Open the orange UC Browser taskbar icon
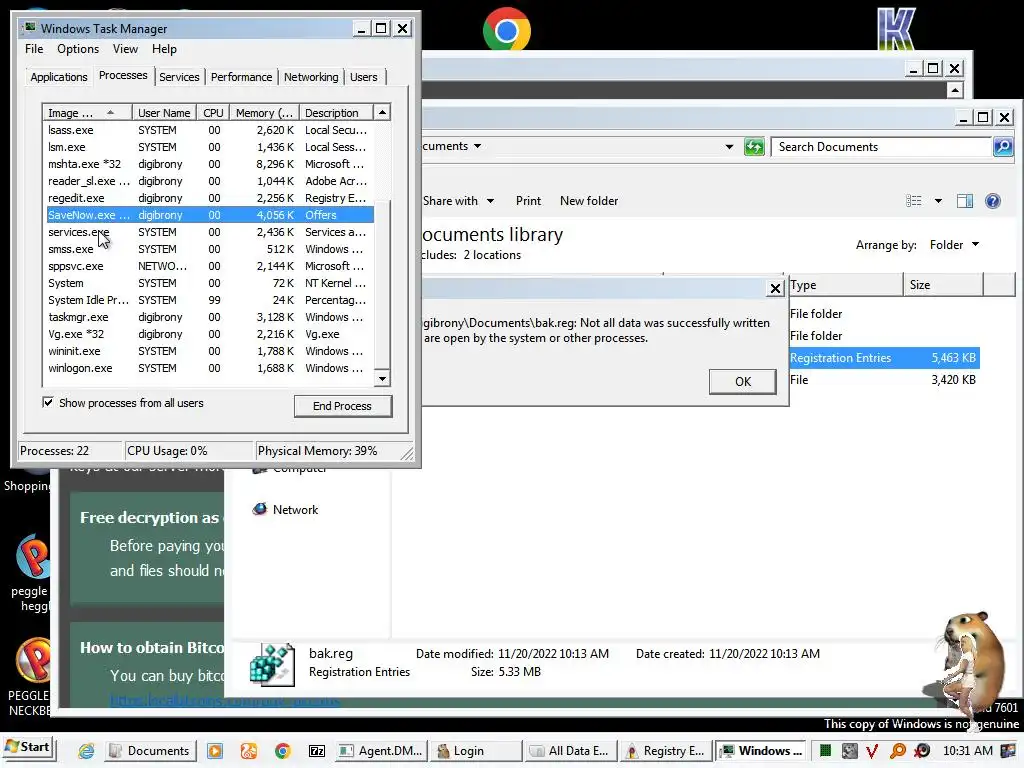This screenshot has width=1024, height=768. [x=249, y=751]
